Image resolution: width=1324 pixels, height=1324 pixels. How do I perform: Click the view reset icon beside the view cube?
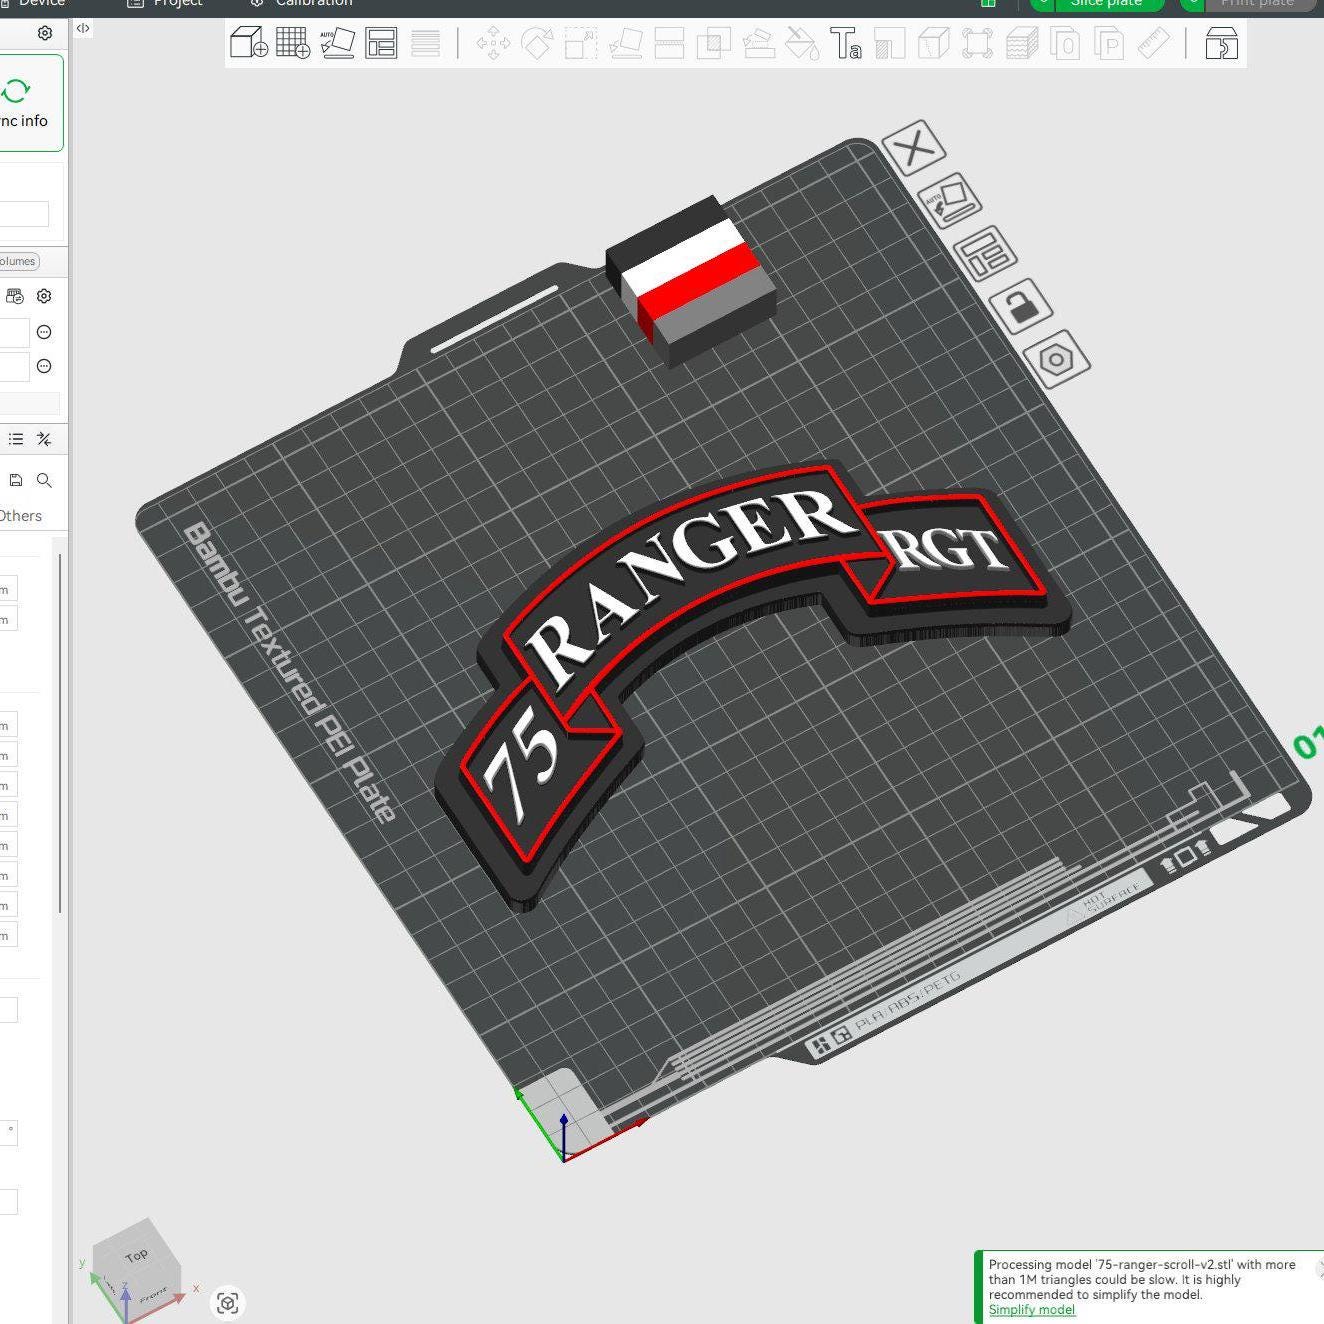click(228, 1303)
